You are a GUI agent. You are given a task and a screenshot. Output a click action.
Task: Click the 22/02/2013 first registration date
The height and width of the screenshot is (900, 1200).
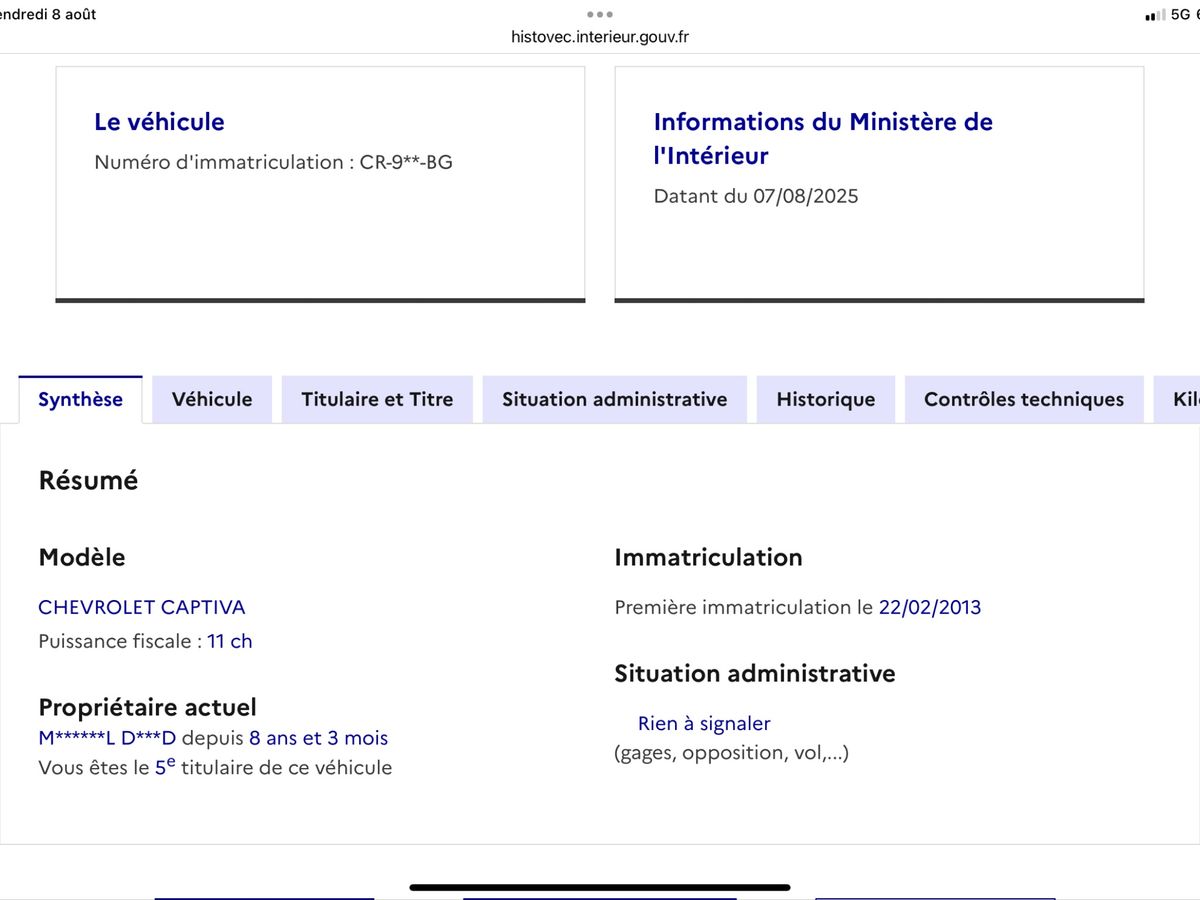coord(930,607)
